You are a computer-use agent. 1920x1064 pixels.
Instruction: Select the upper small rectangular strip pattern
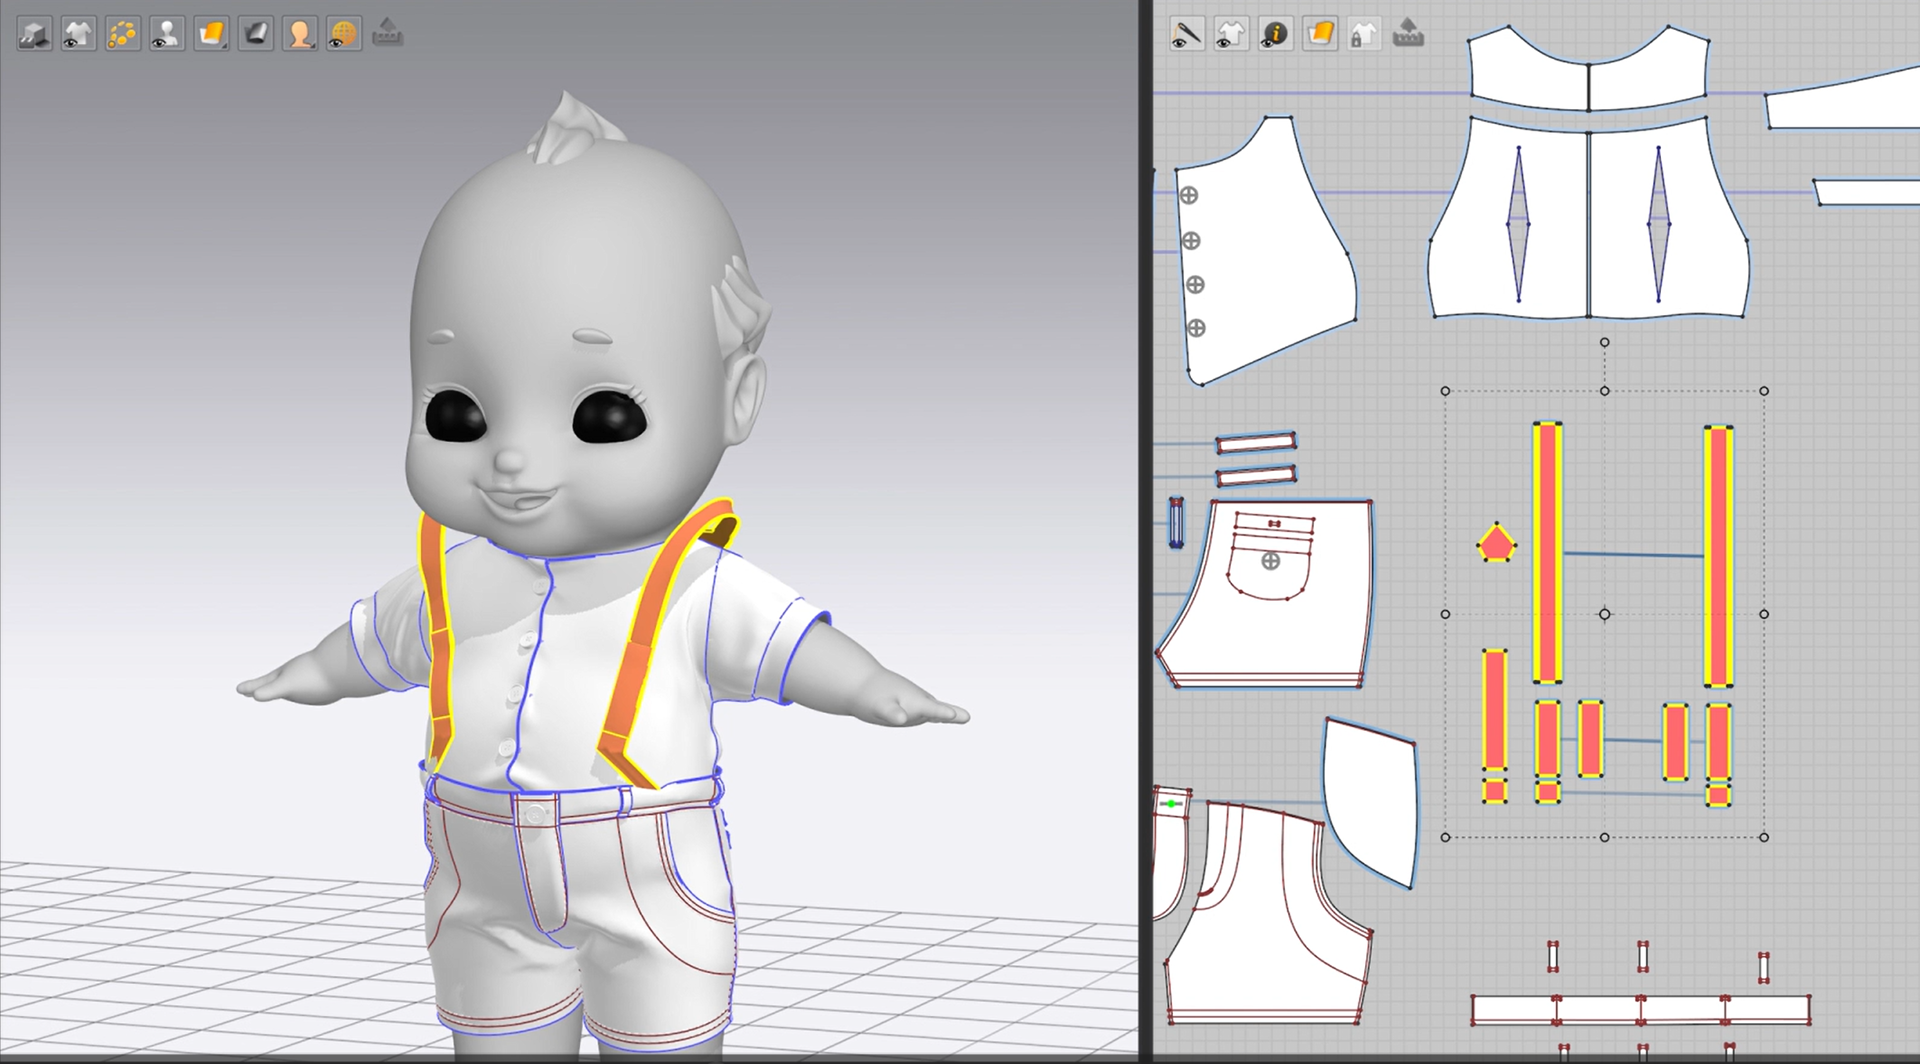click(x=1256, y=442)
